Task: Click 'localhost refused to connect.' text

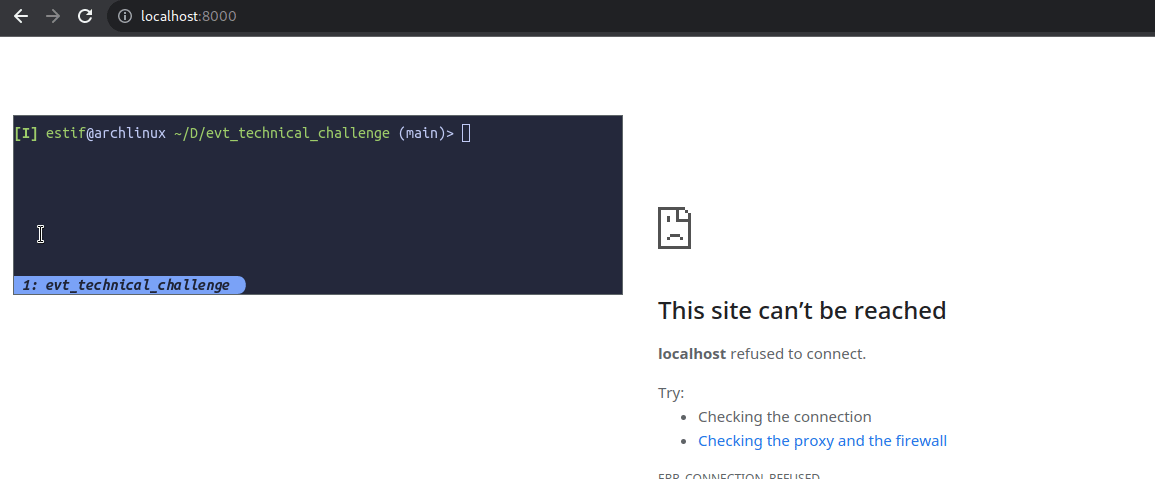Action: [762, 354]
